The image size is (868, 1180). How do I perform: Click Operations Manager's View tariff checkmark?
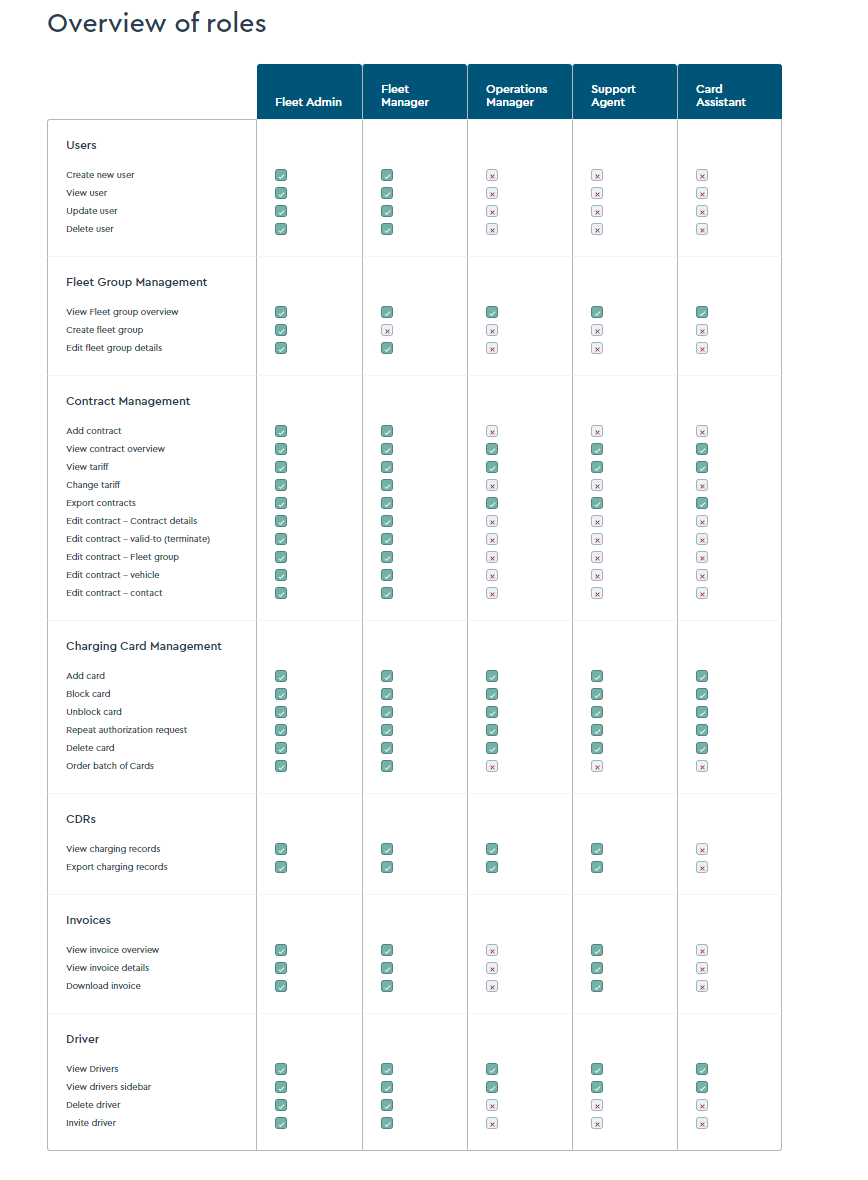492,467
